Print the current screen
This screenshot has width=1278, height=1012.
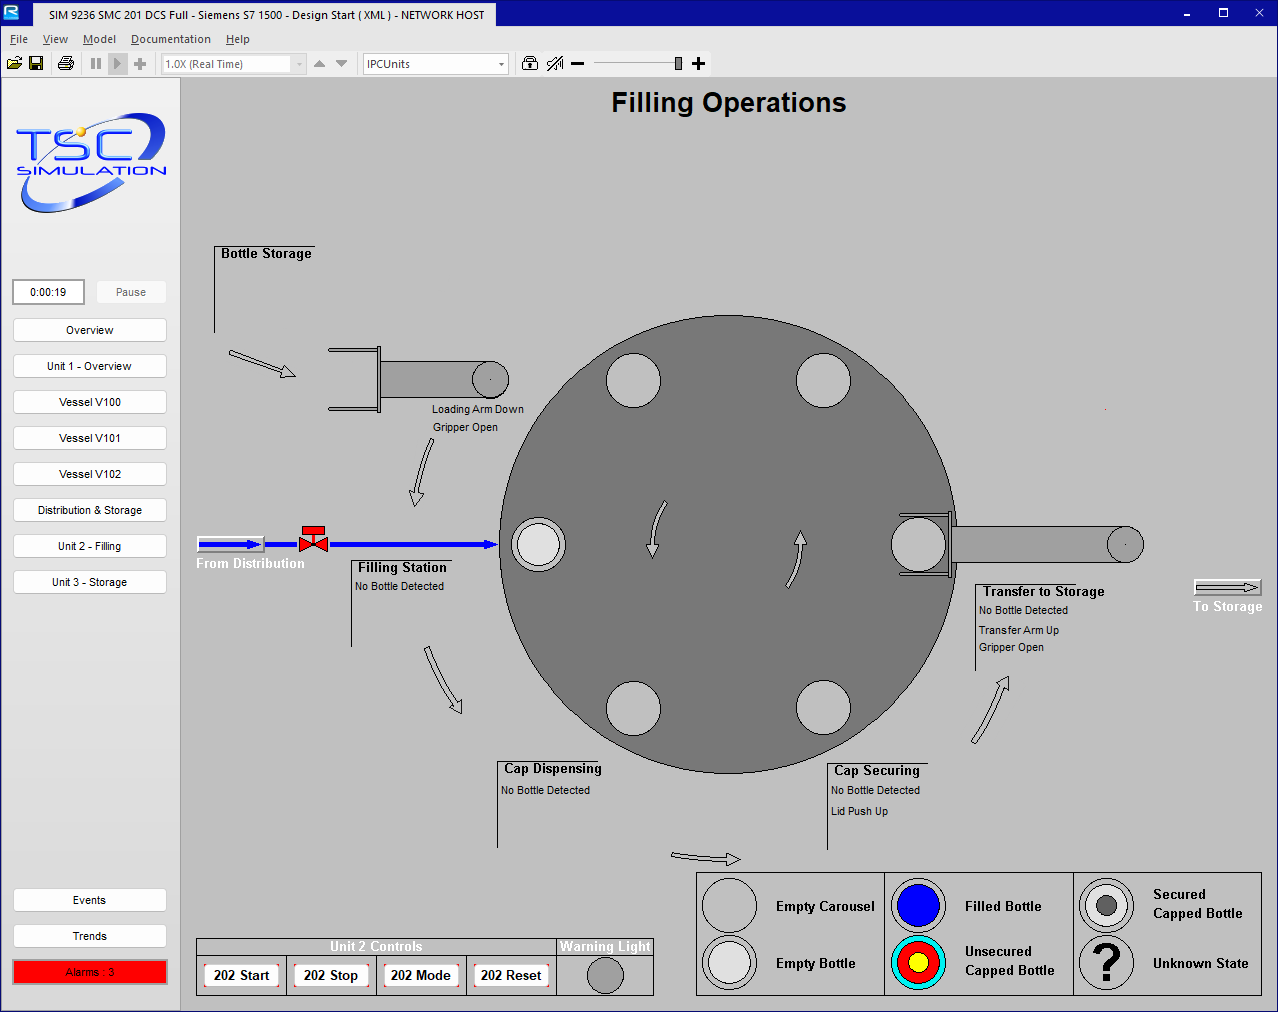point(66,64)
